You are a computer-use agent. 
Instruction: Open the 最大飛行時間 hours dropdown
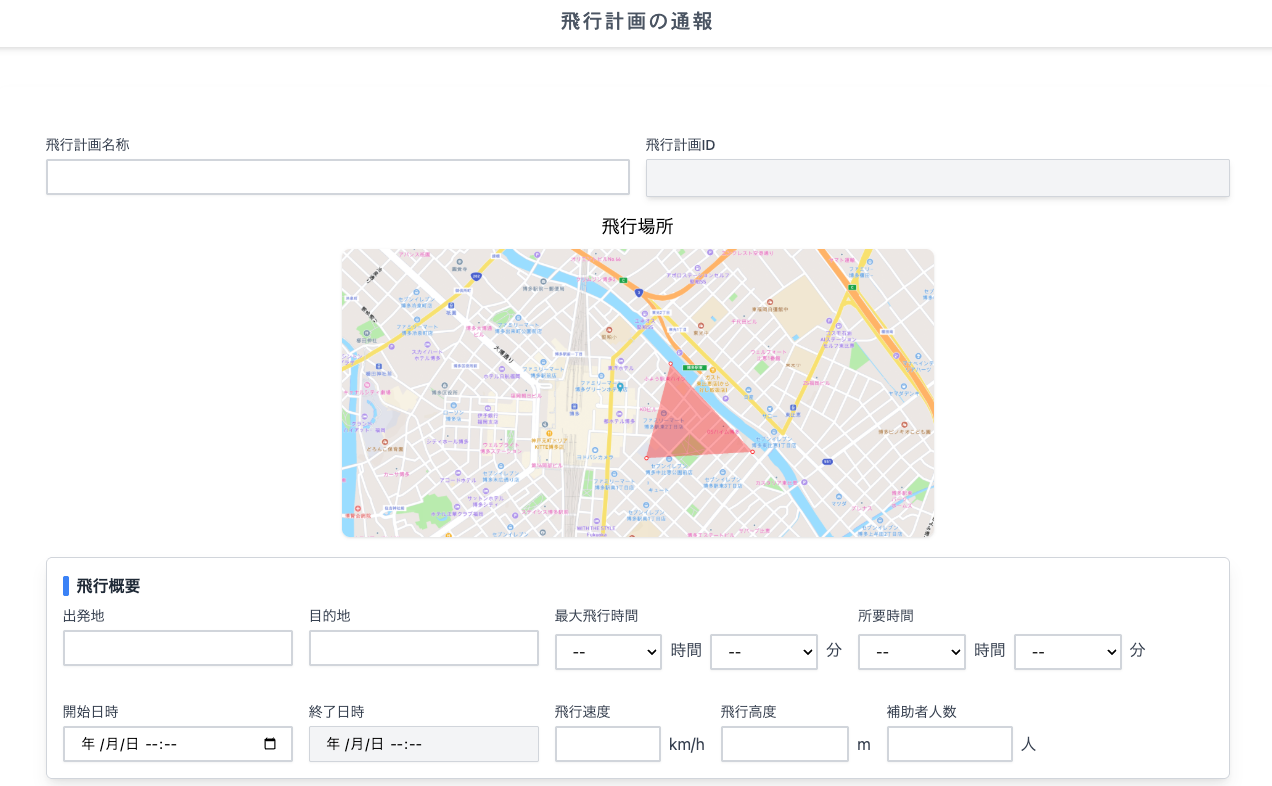608,652
